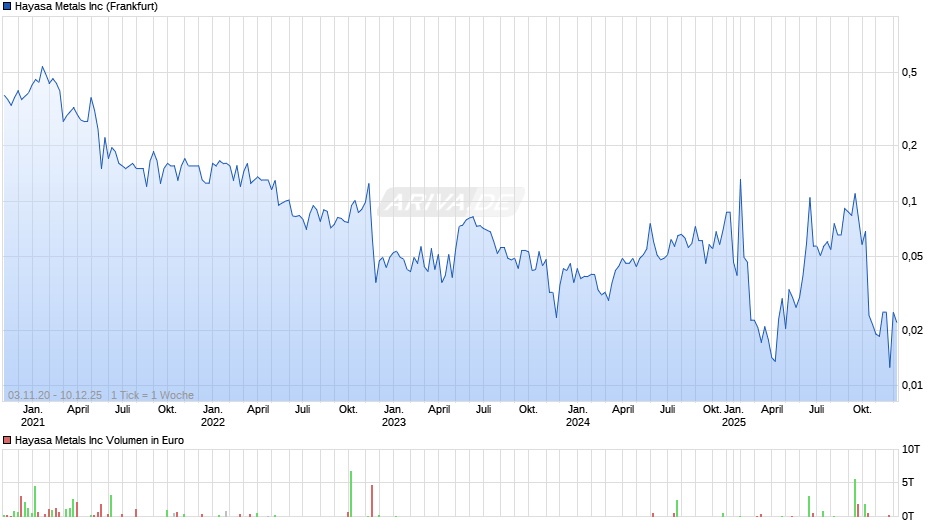Click the price spike at Jan. 2025
Screen dimensions: 940x526
(x=740, y=180)
